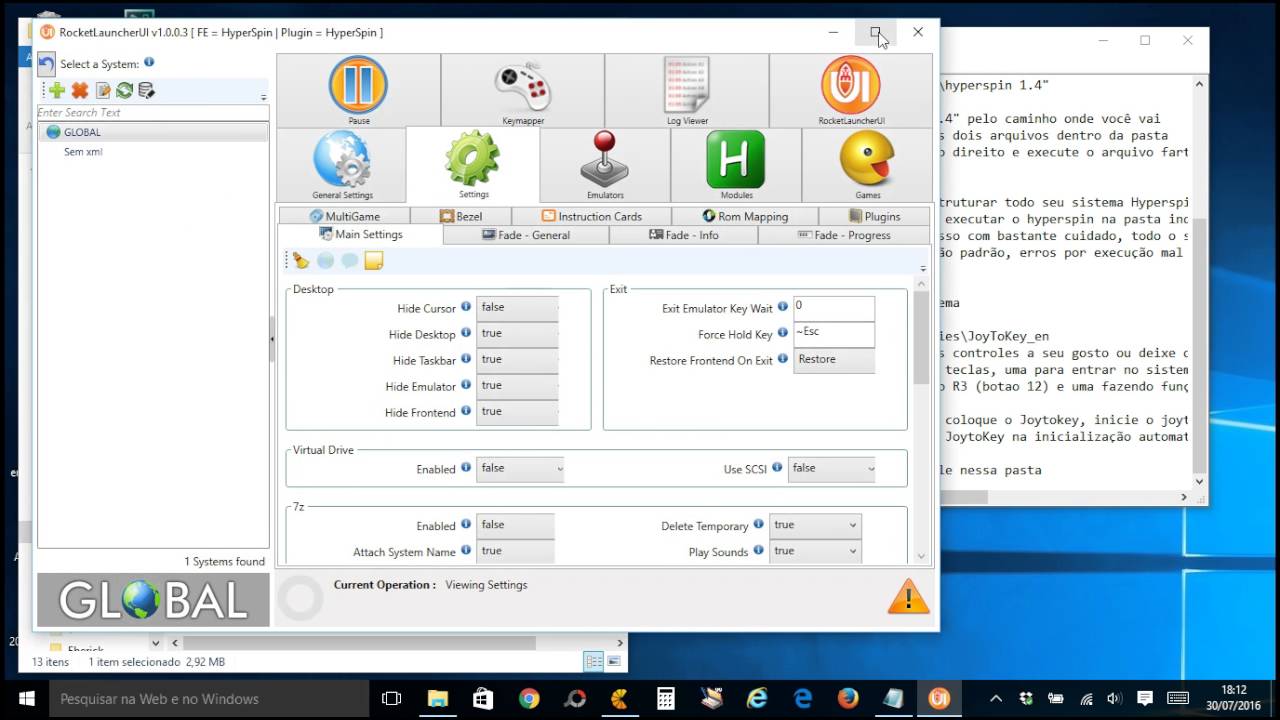Viewport: 1280px width, 720px height.
Task: Click the edit system notepad icon
Action: 103,91
